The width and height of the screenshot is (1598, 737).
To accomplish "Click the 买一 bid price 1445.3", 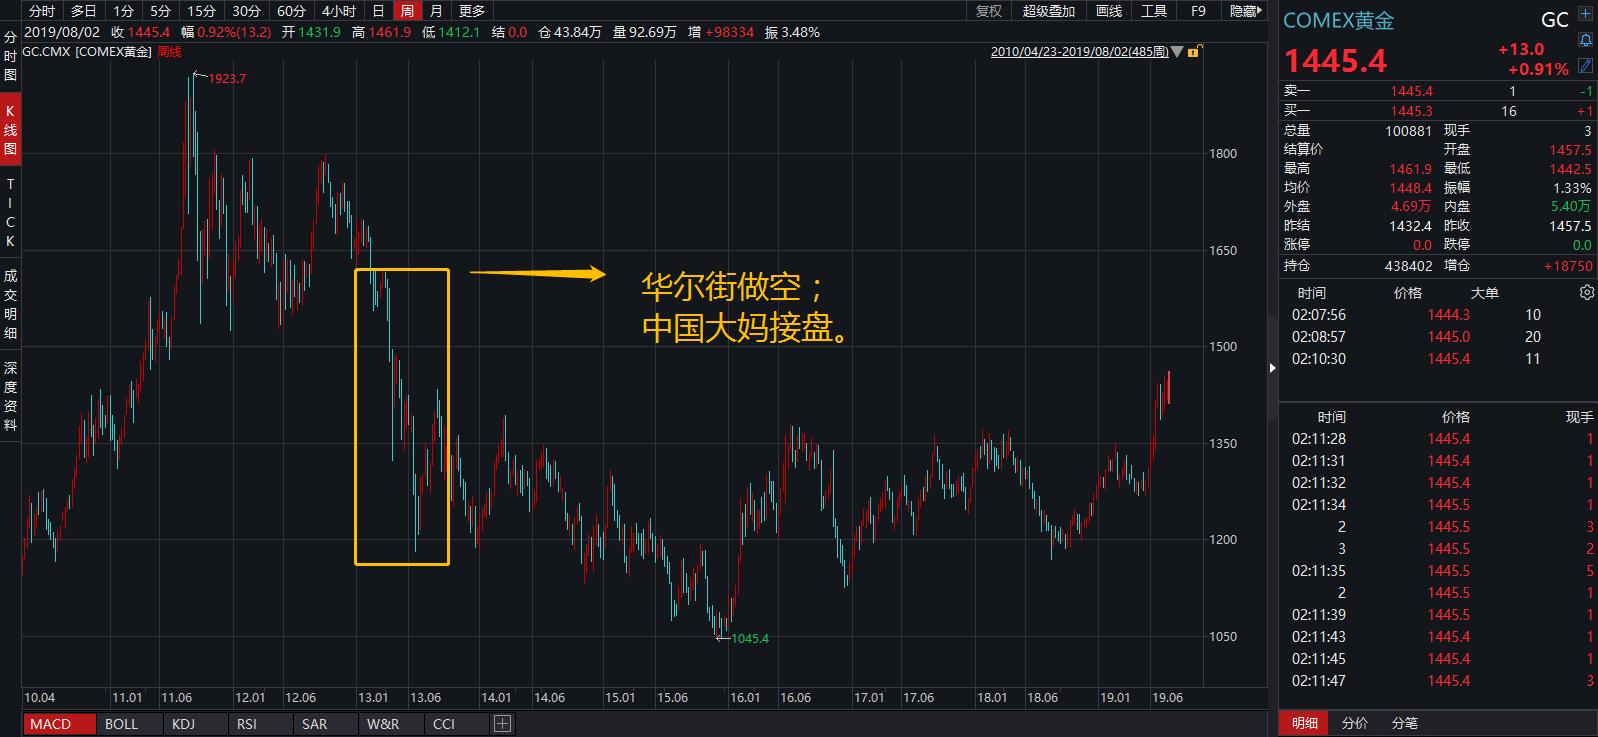I will click(x=1411, y=111).
